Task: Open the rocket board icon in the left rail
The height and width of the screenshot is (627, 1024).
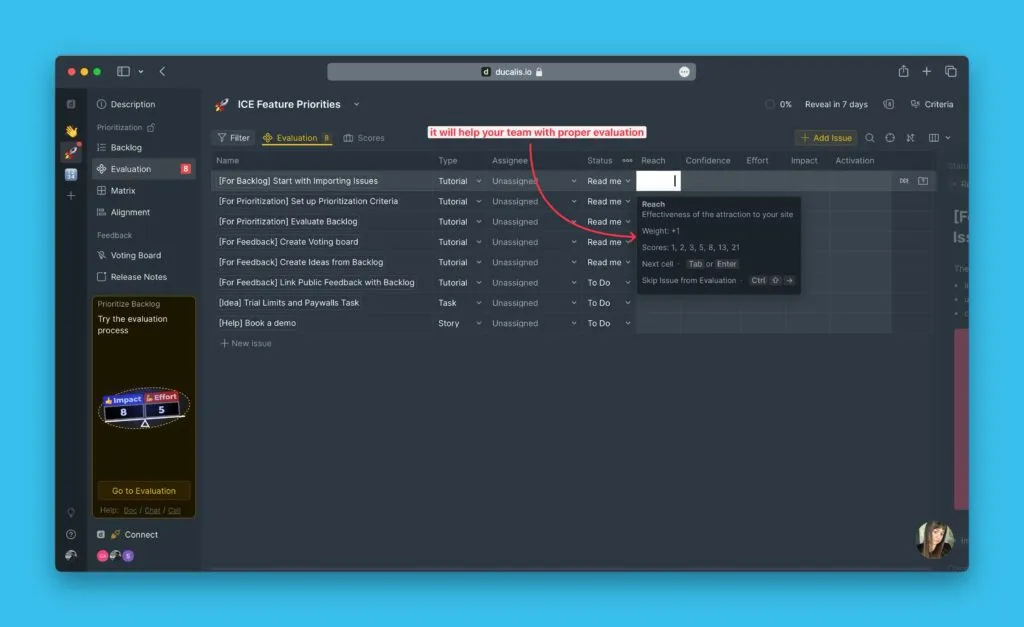Action: 71,152
